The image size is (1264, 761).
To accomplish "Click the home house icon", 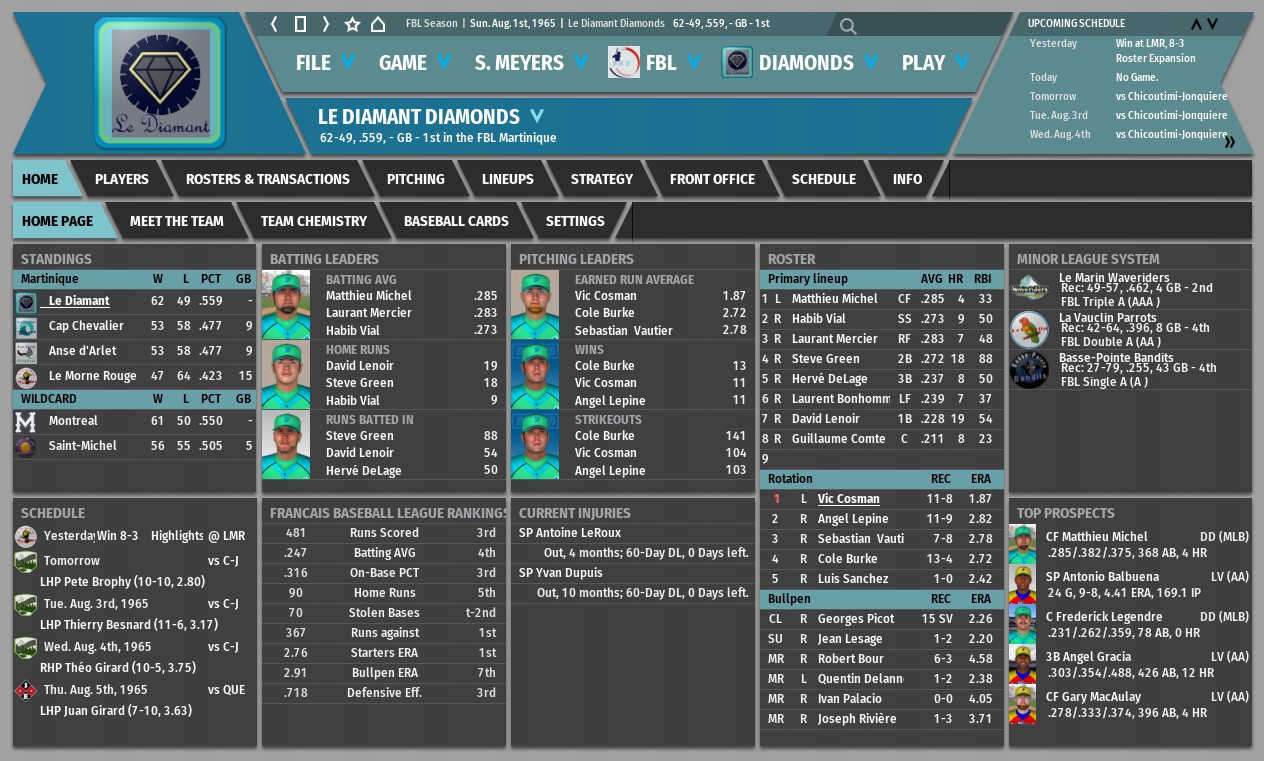I will (378, 24).
